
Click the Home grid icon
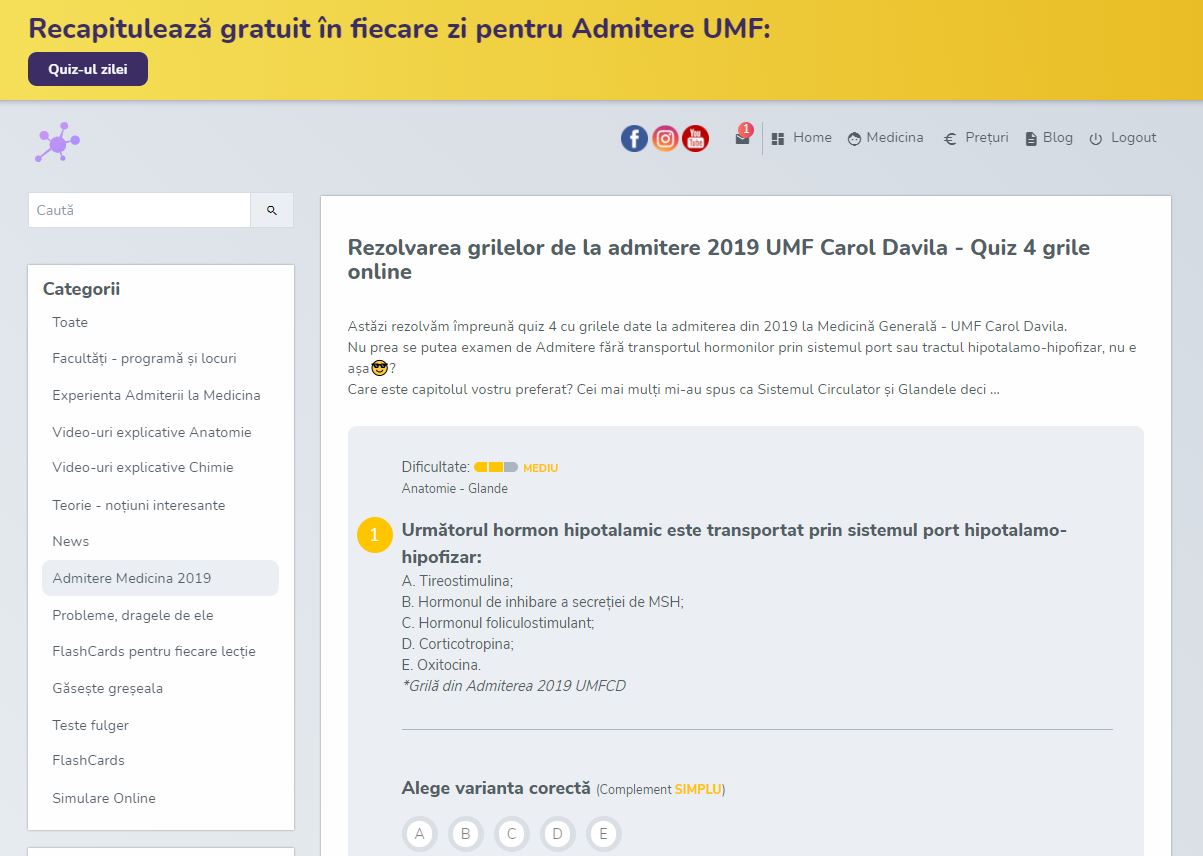[x=778, y=139]
